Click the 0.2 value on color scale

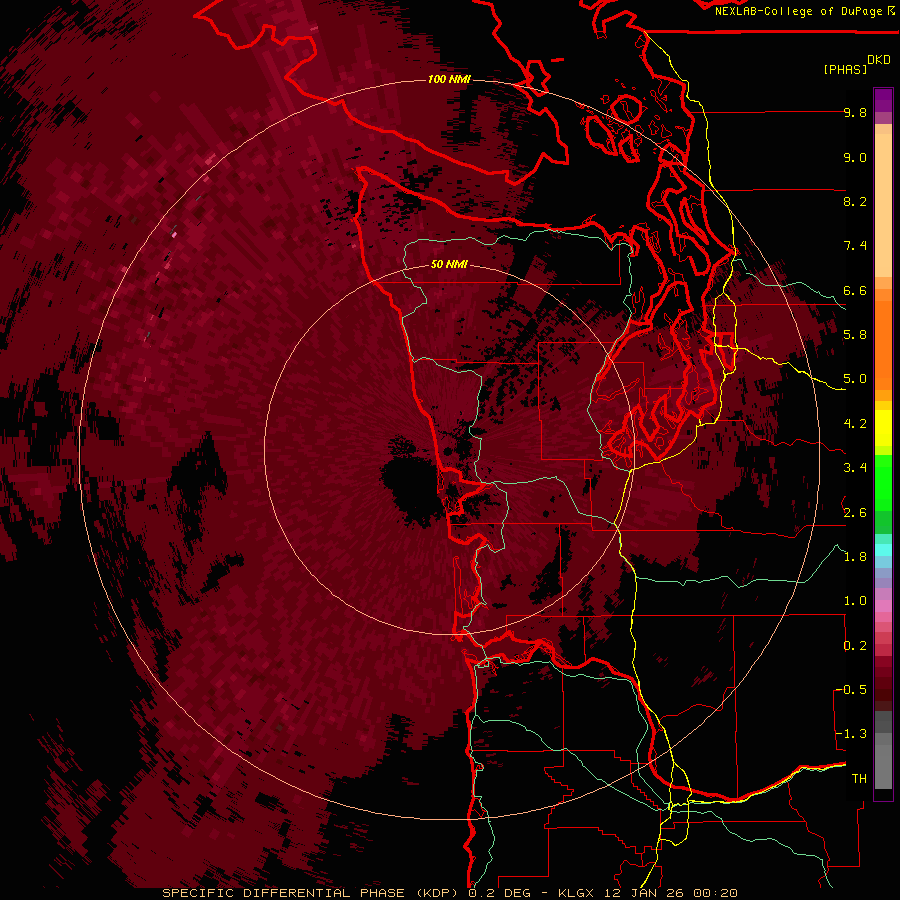pyautogui.click(x=855, y=646)
